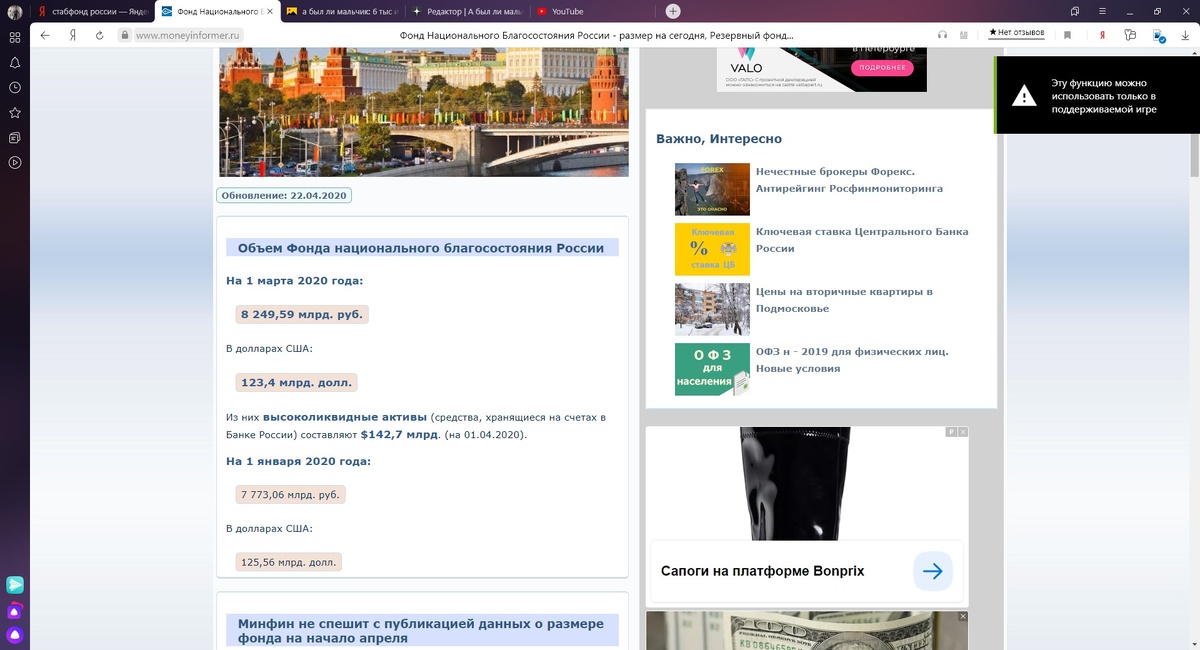Click the 'Подробнее' button in VALO ad
This screenshot has width=1200, height=650.
point(882,68)
